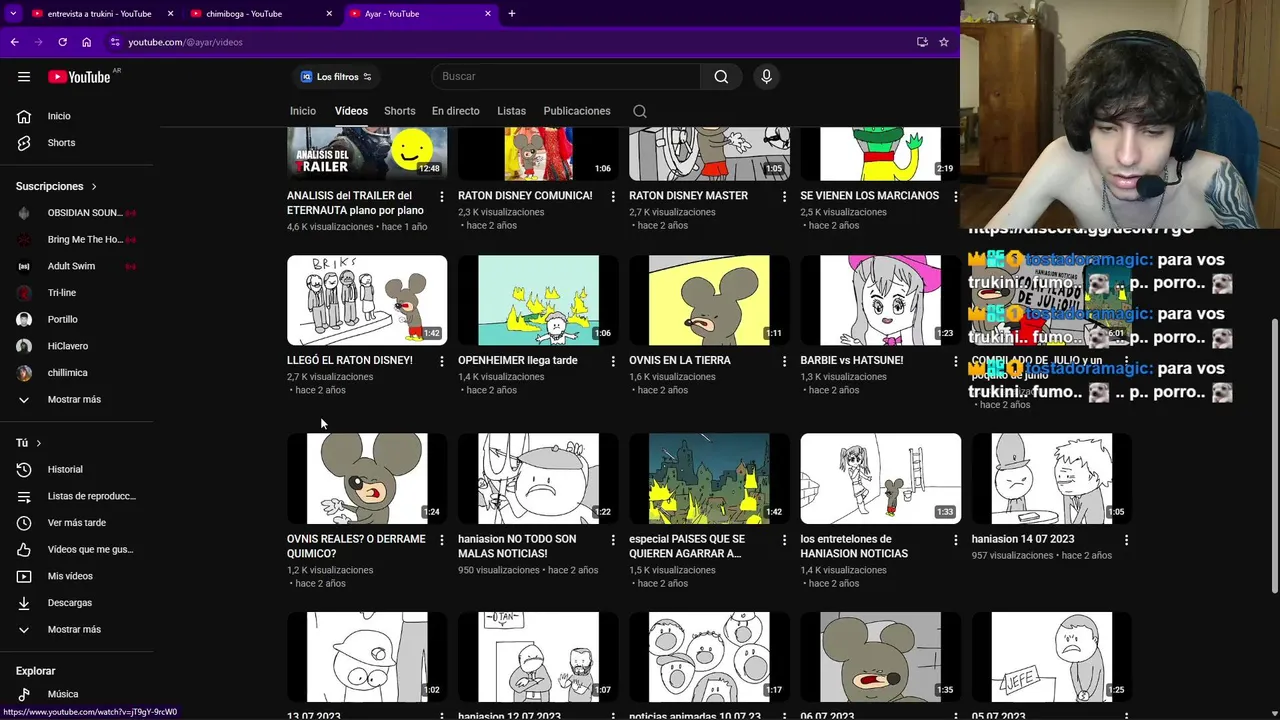The width and height of the screenshot is (1280, 720).
Task: Open Ver más tarde playlist
Action: 76,523
